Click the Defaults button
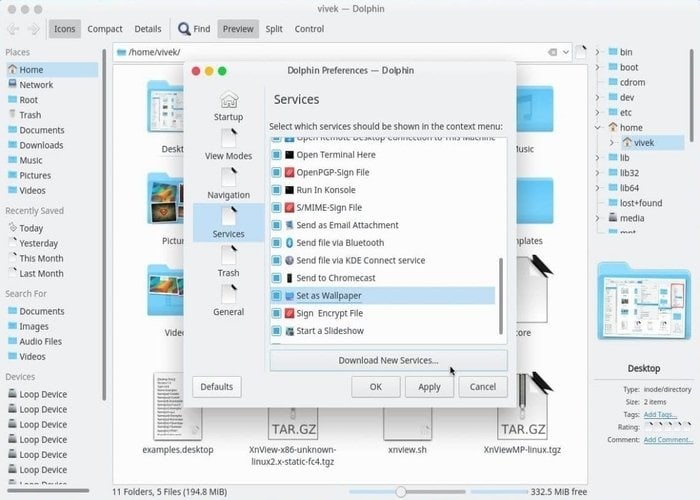Image resolution: width=700 pixels, height=500 pixels. (x=217, y=387)
